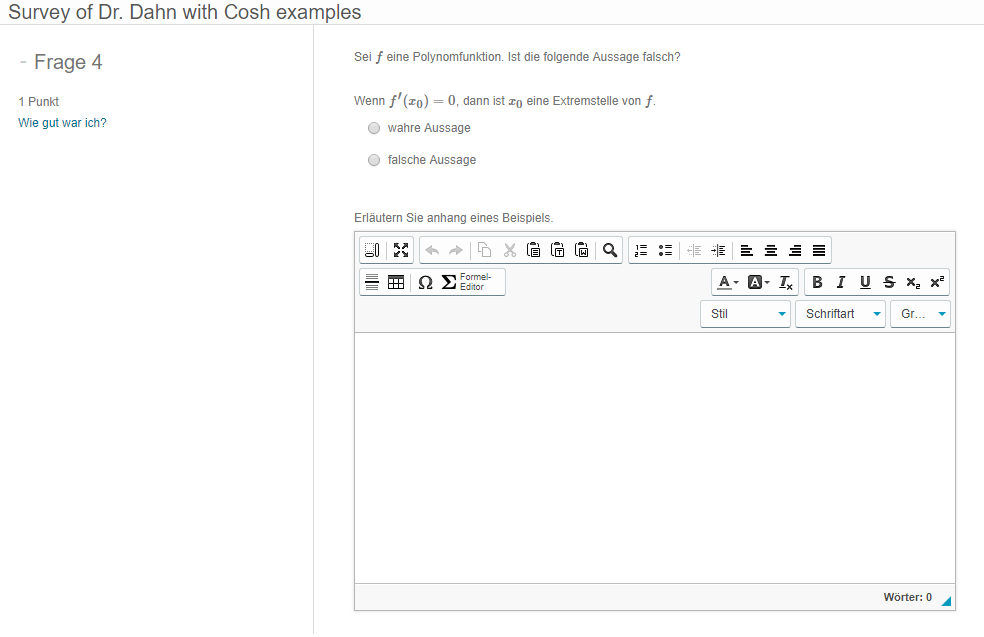Toggle bold formatting

[x=817, y=282]
